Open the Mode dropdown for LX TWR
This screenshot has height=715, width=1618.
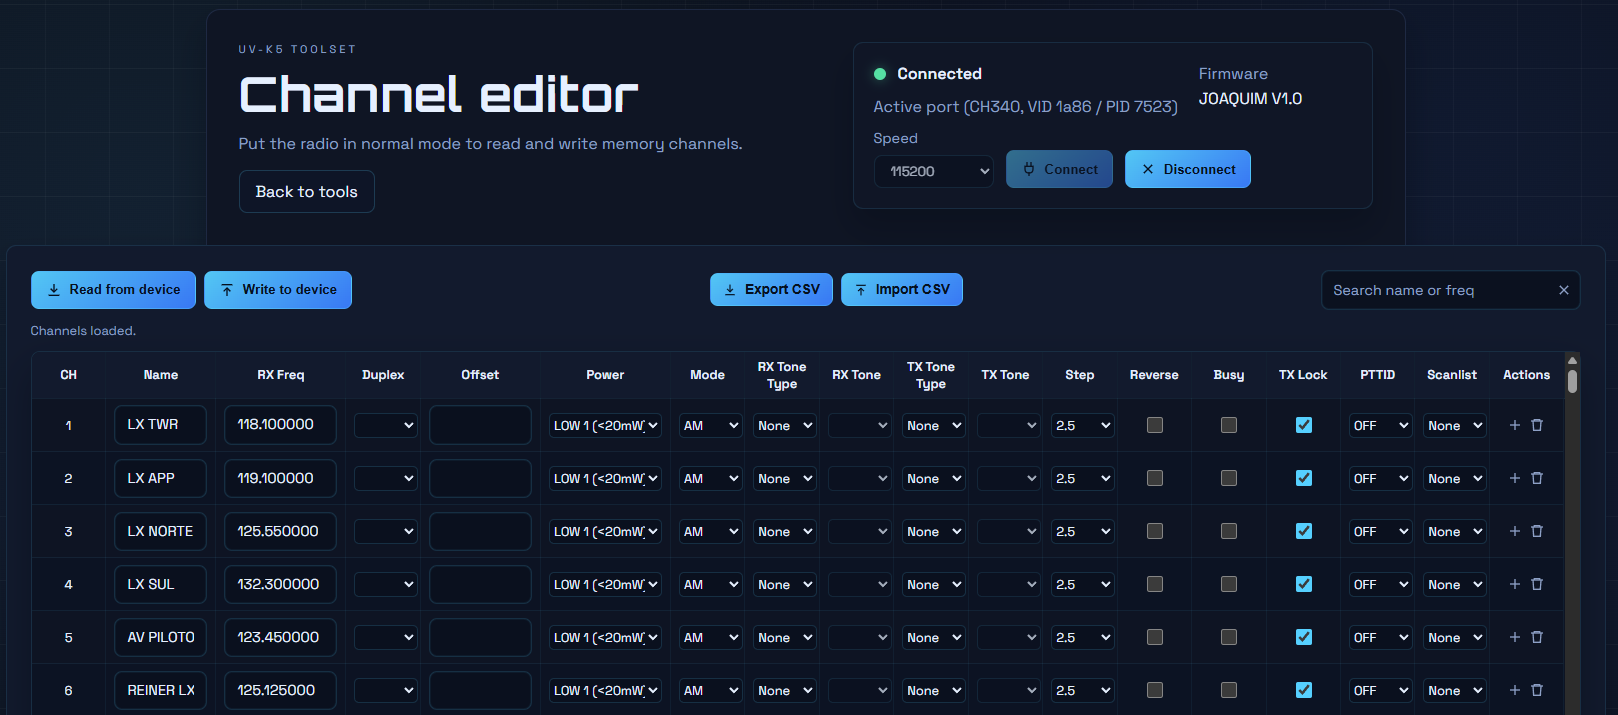[710, 425]
